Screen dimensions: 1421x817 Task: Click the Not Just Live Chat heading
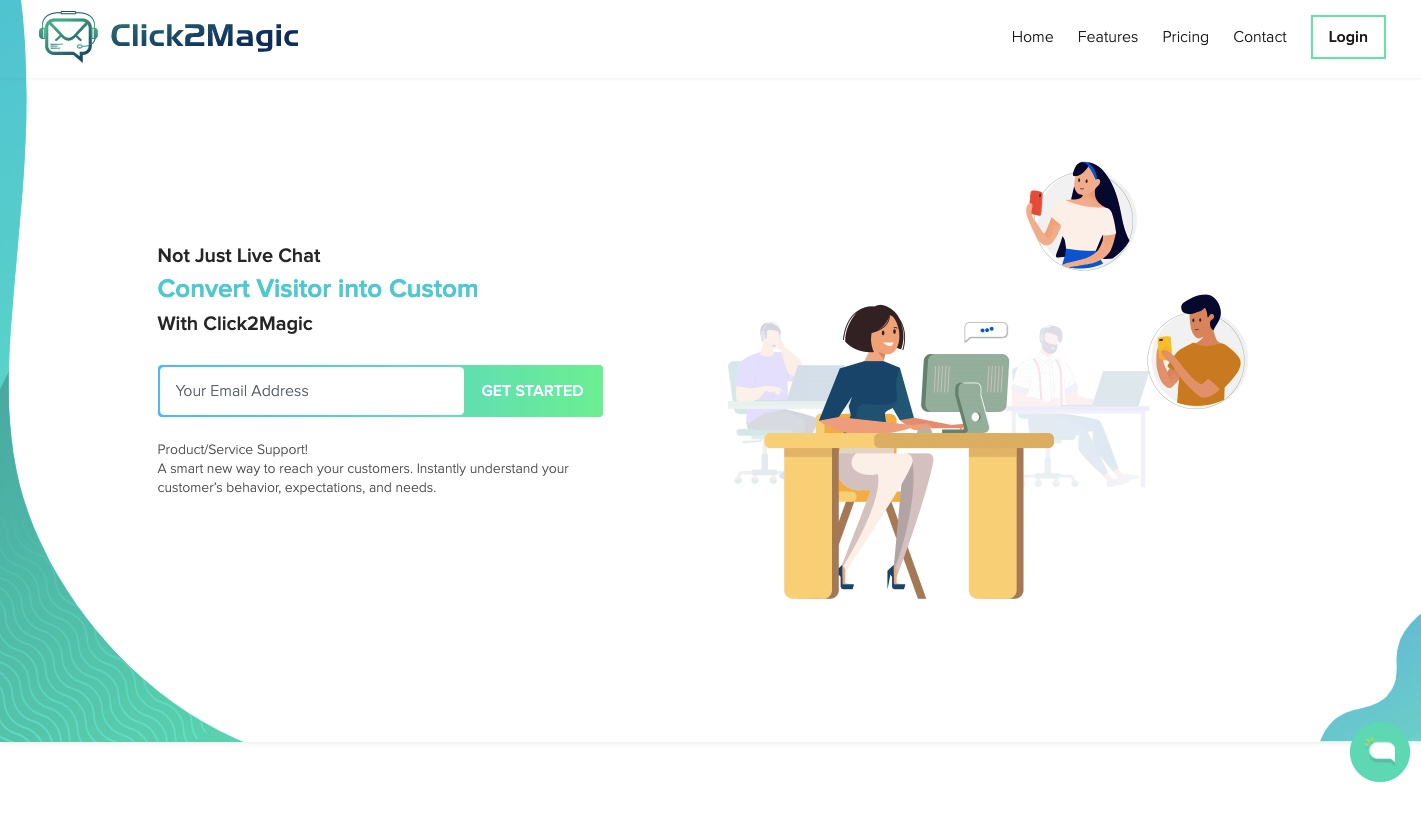(239, 256)
